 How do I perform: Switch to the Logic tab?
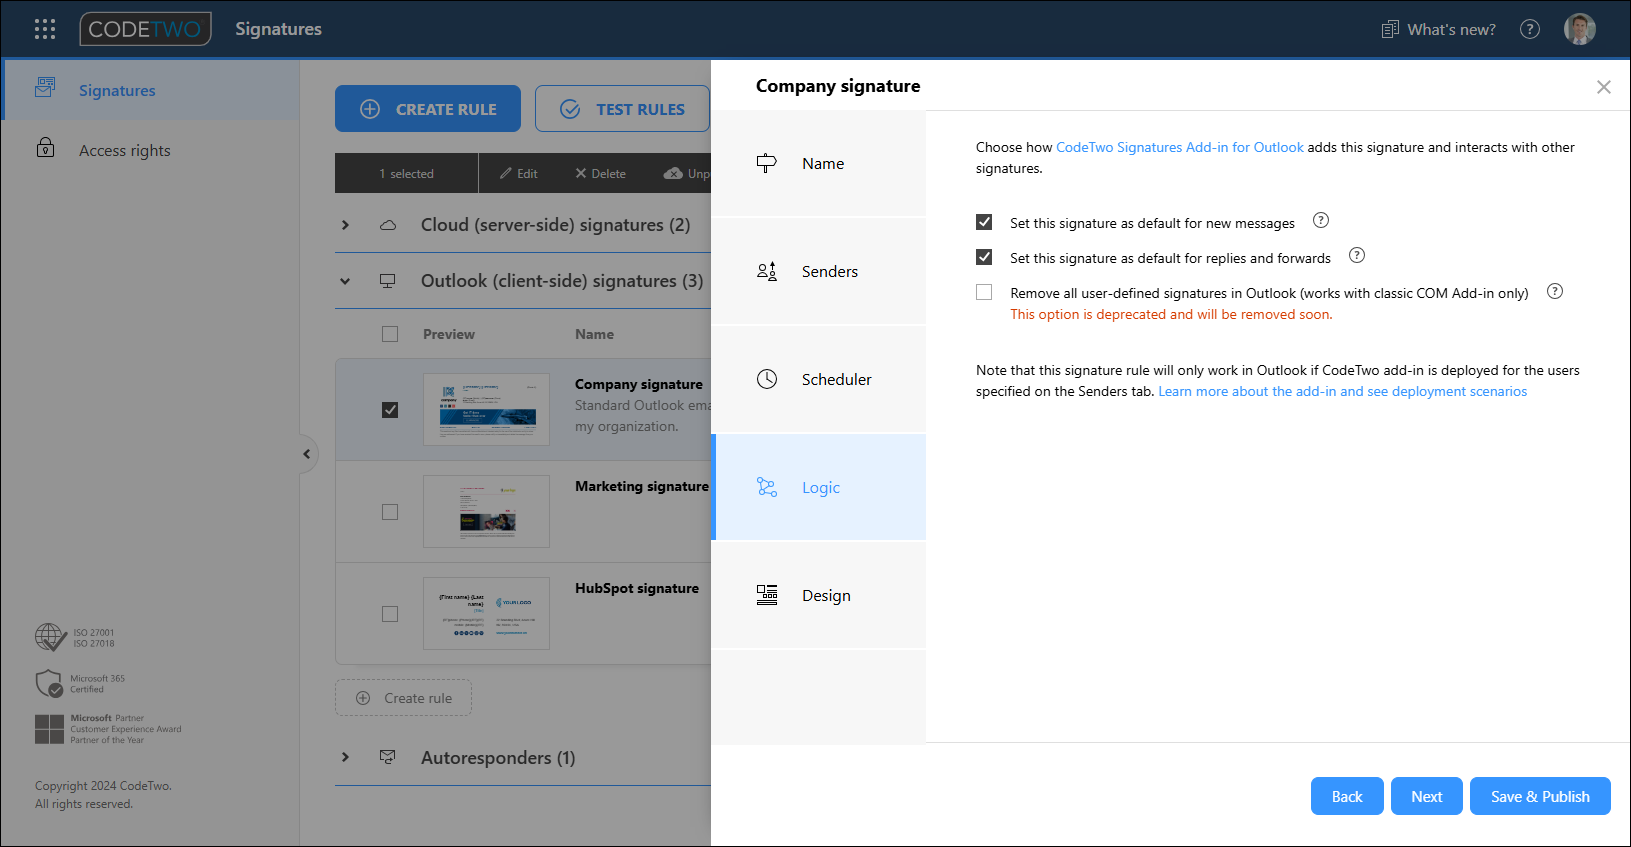[819, 487]
